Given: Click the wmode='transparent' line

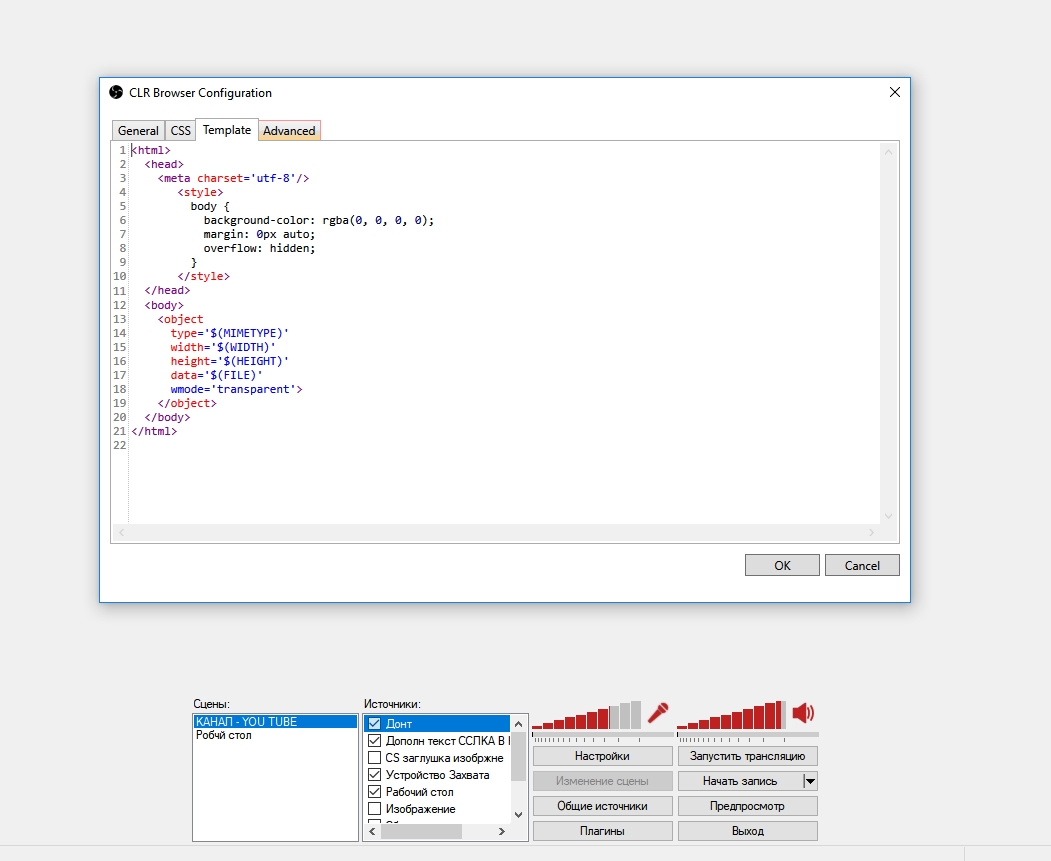Looking at the screenshot, I should tap(237, 389).
